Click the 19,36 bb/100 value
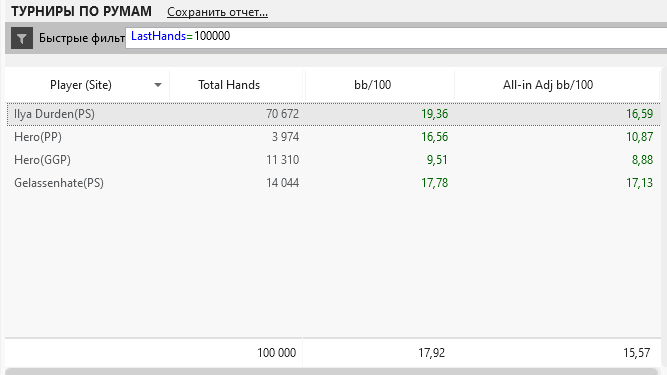Viewport: 667px width, 375px height. 434,114
